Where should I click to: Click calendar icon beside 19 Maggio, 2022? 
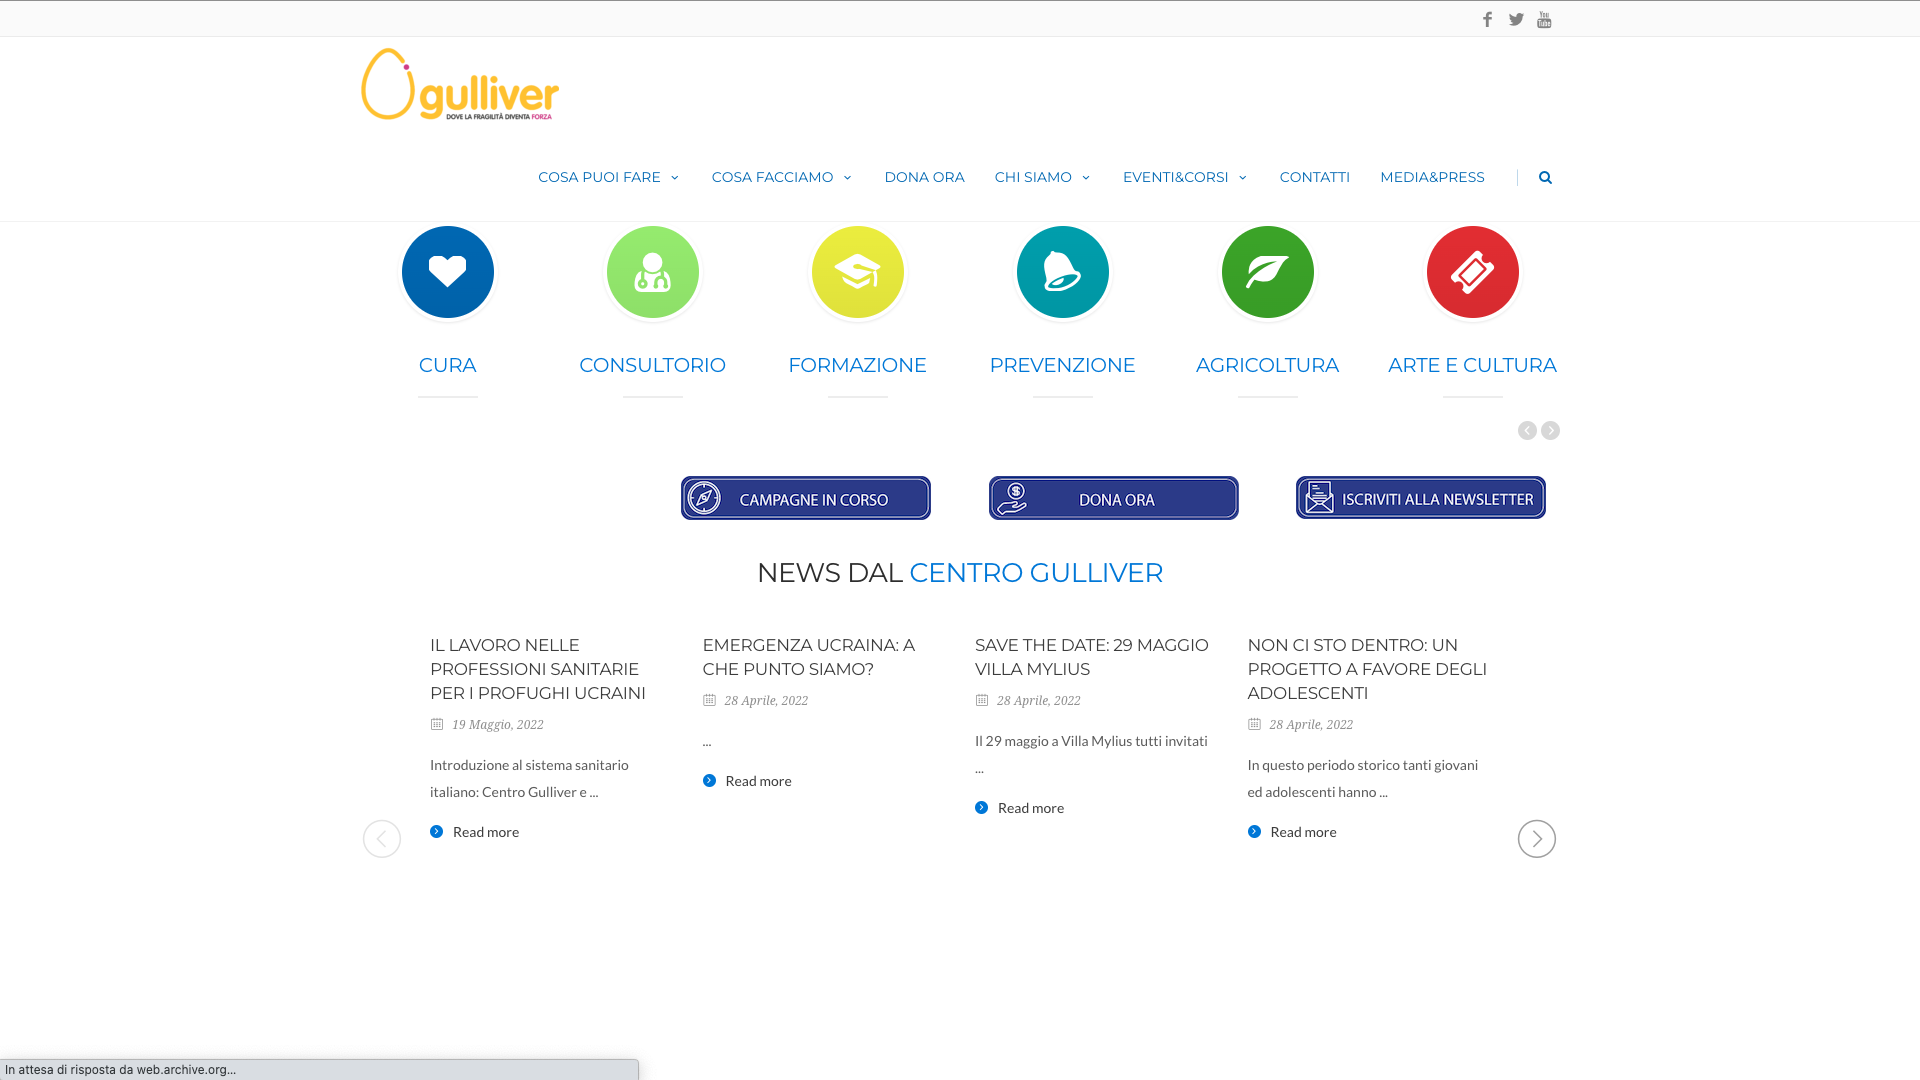[437, 724]
